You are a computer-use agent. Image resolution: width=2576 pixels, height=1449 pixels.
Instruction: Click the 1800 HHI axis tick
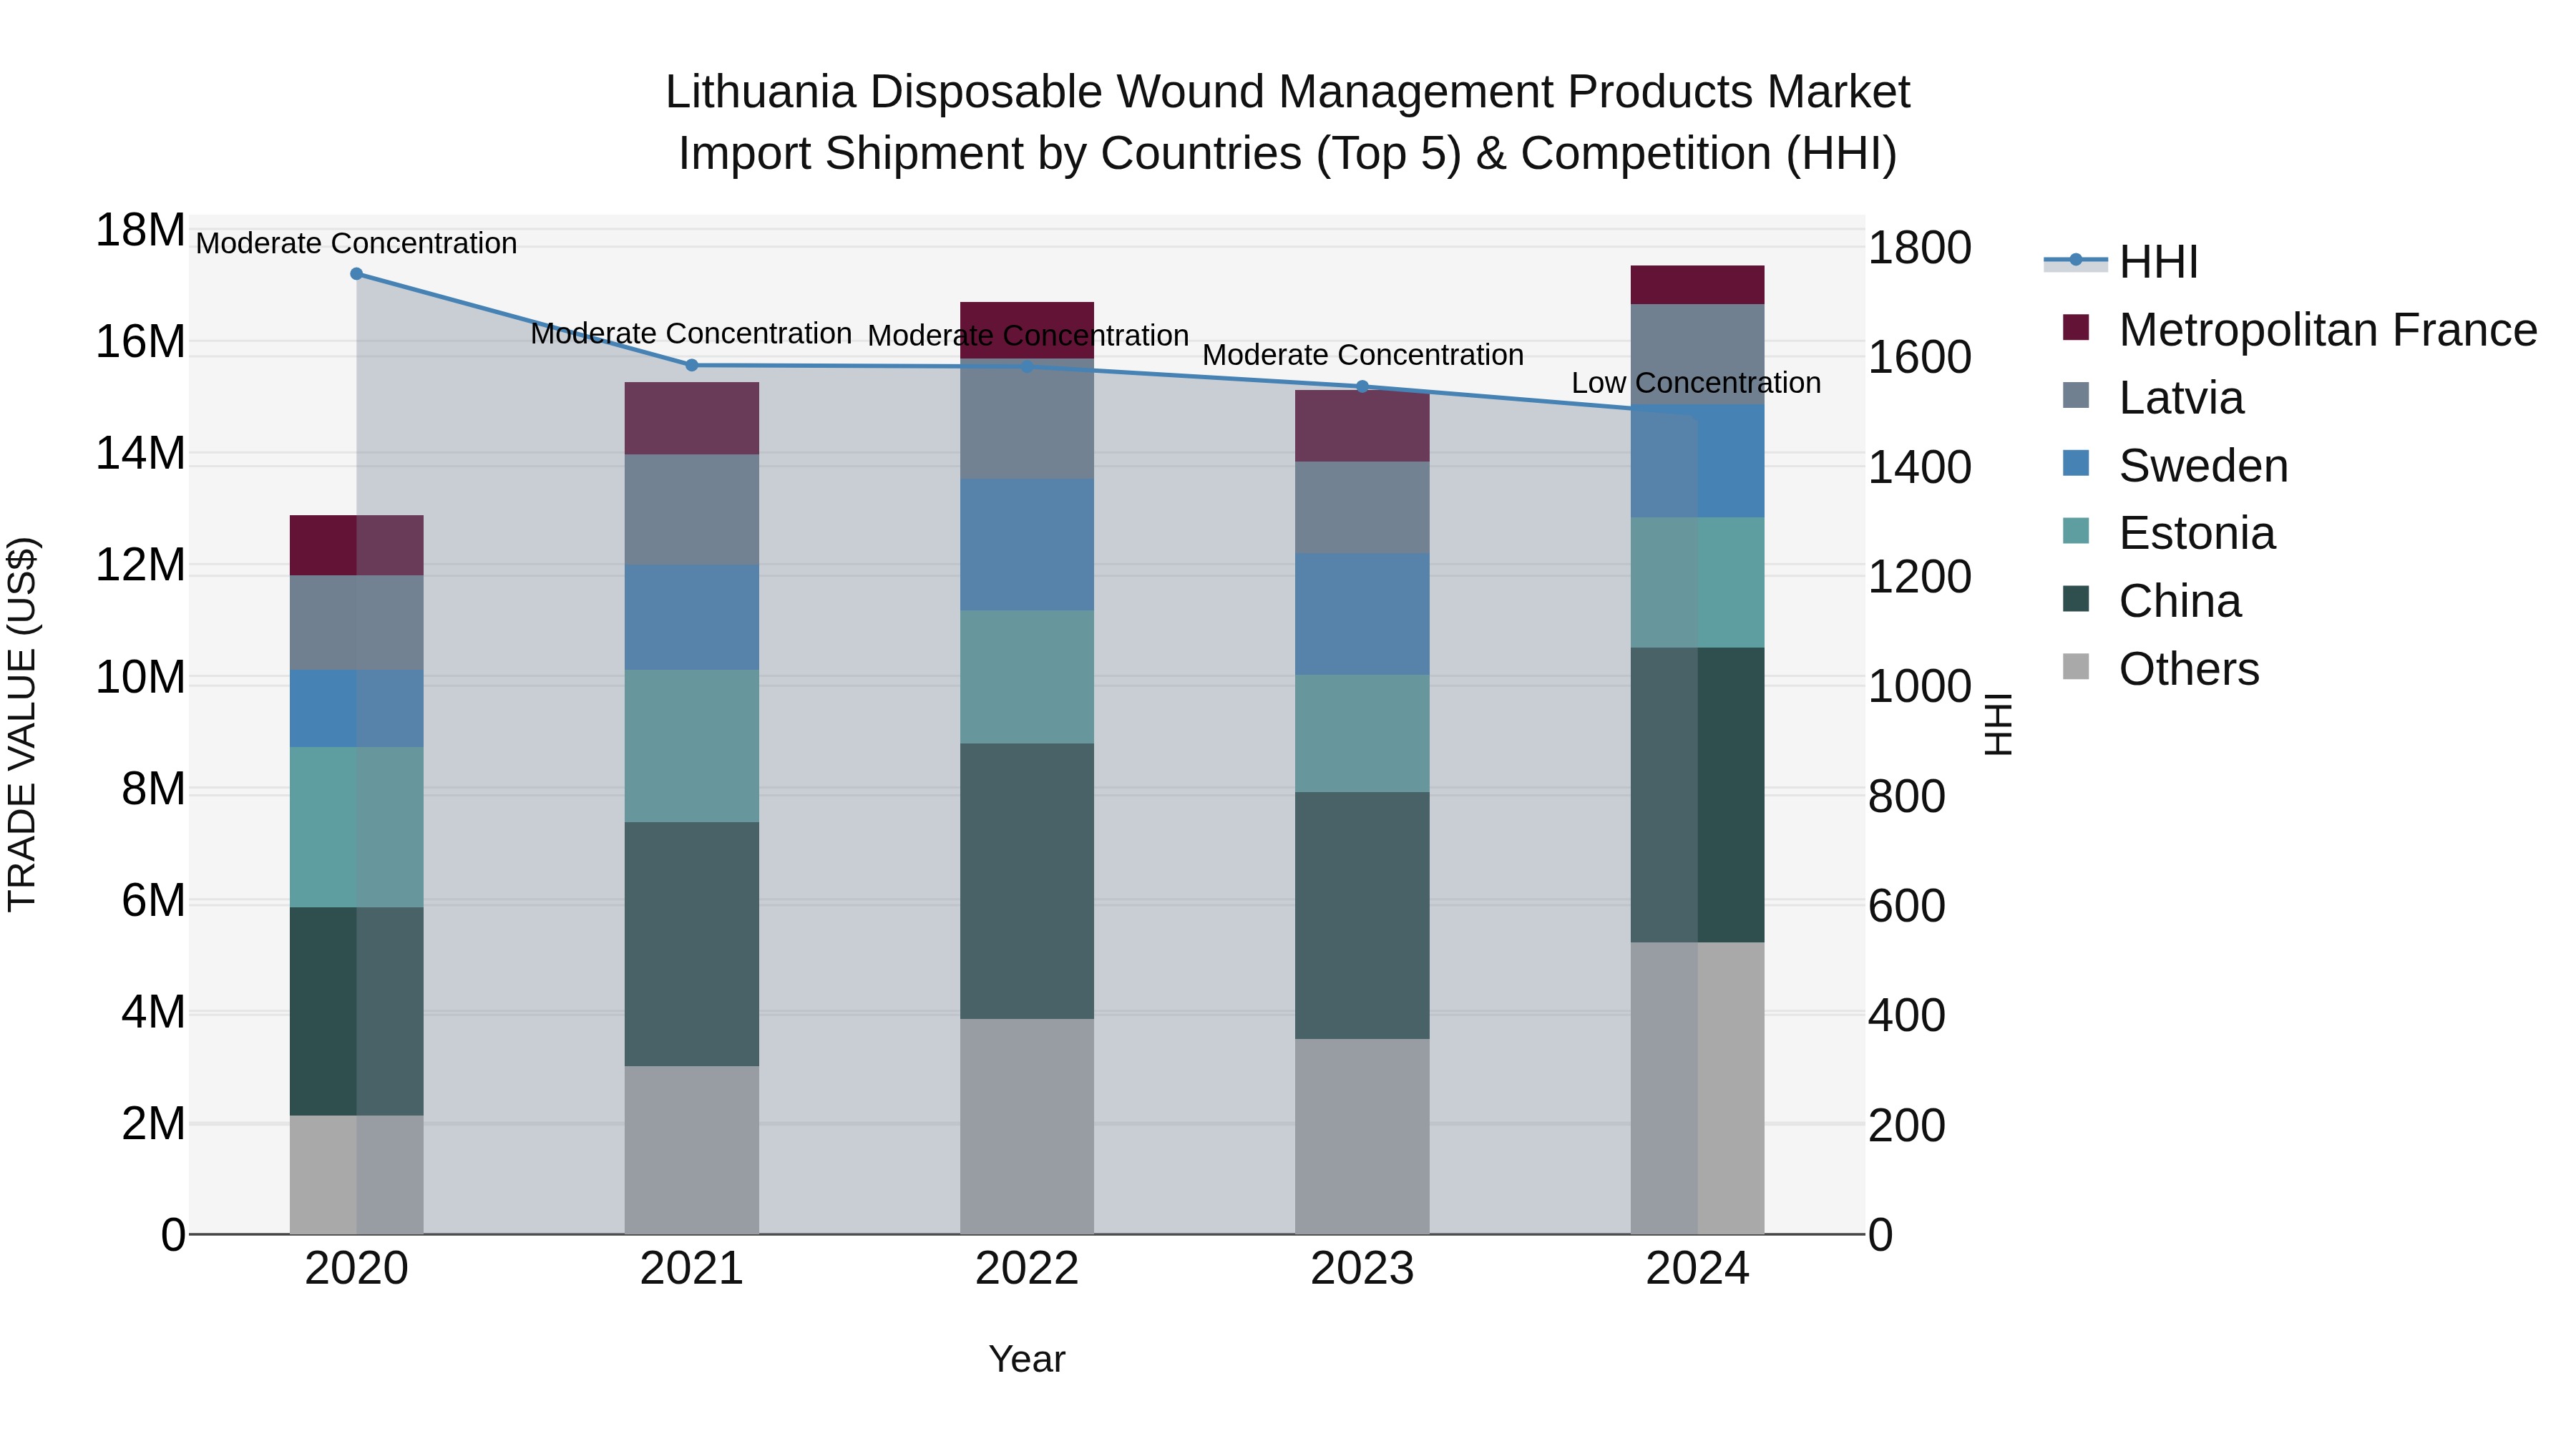coord(1920,248)
